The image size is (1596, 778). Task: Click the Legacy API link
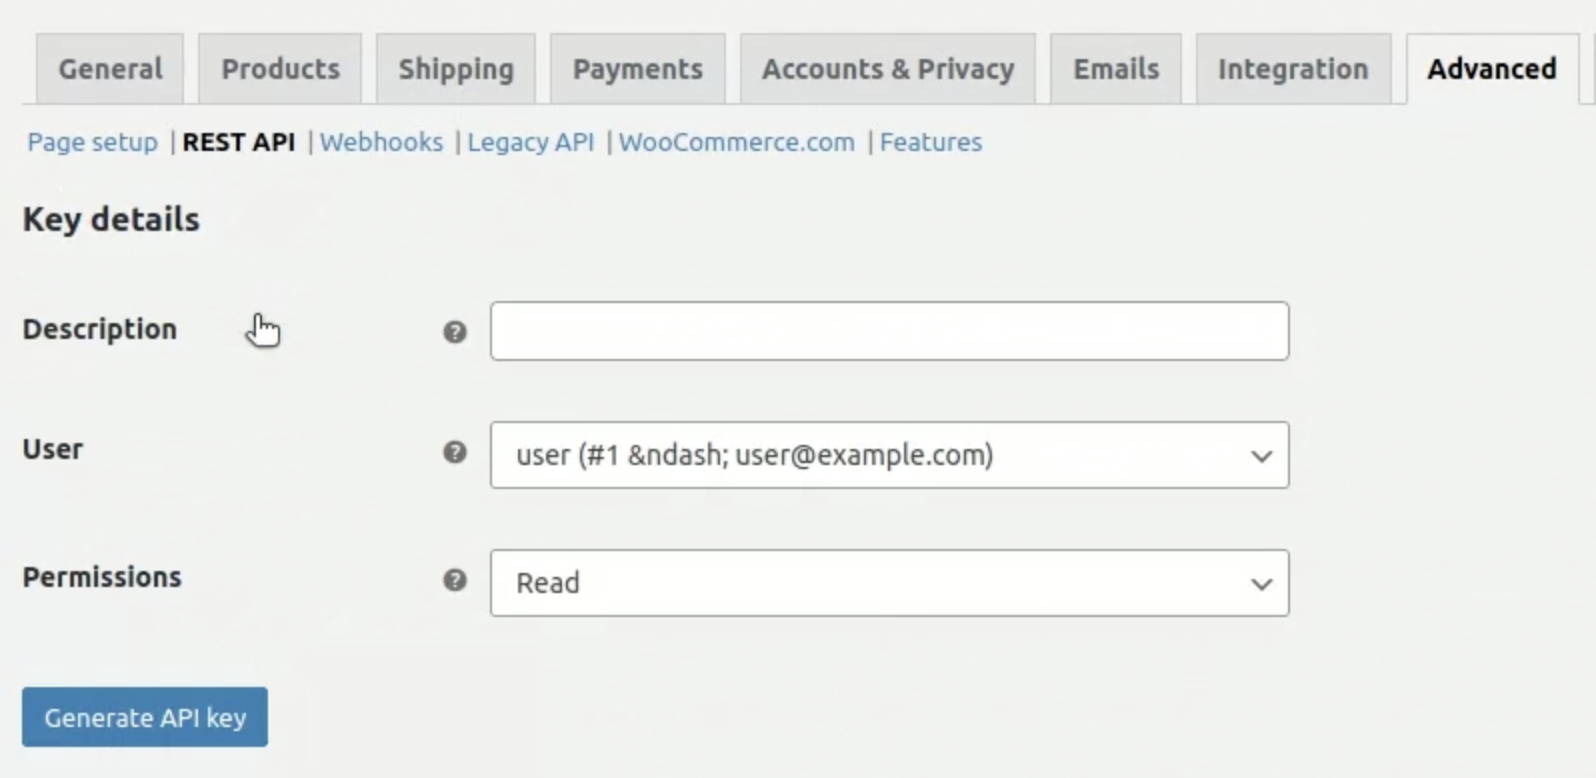[530, 142]
